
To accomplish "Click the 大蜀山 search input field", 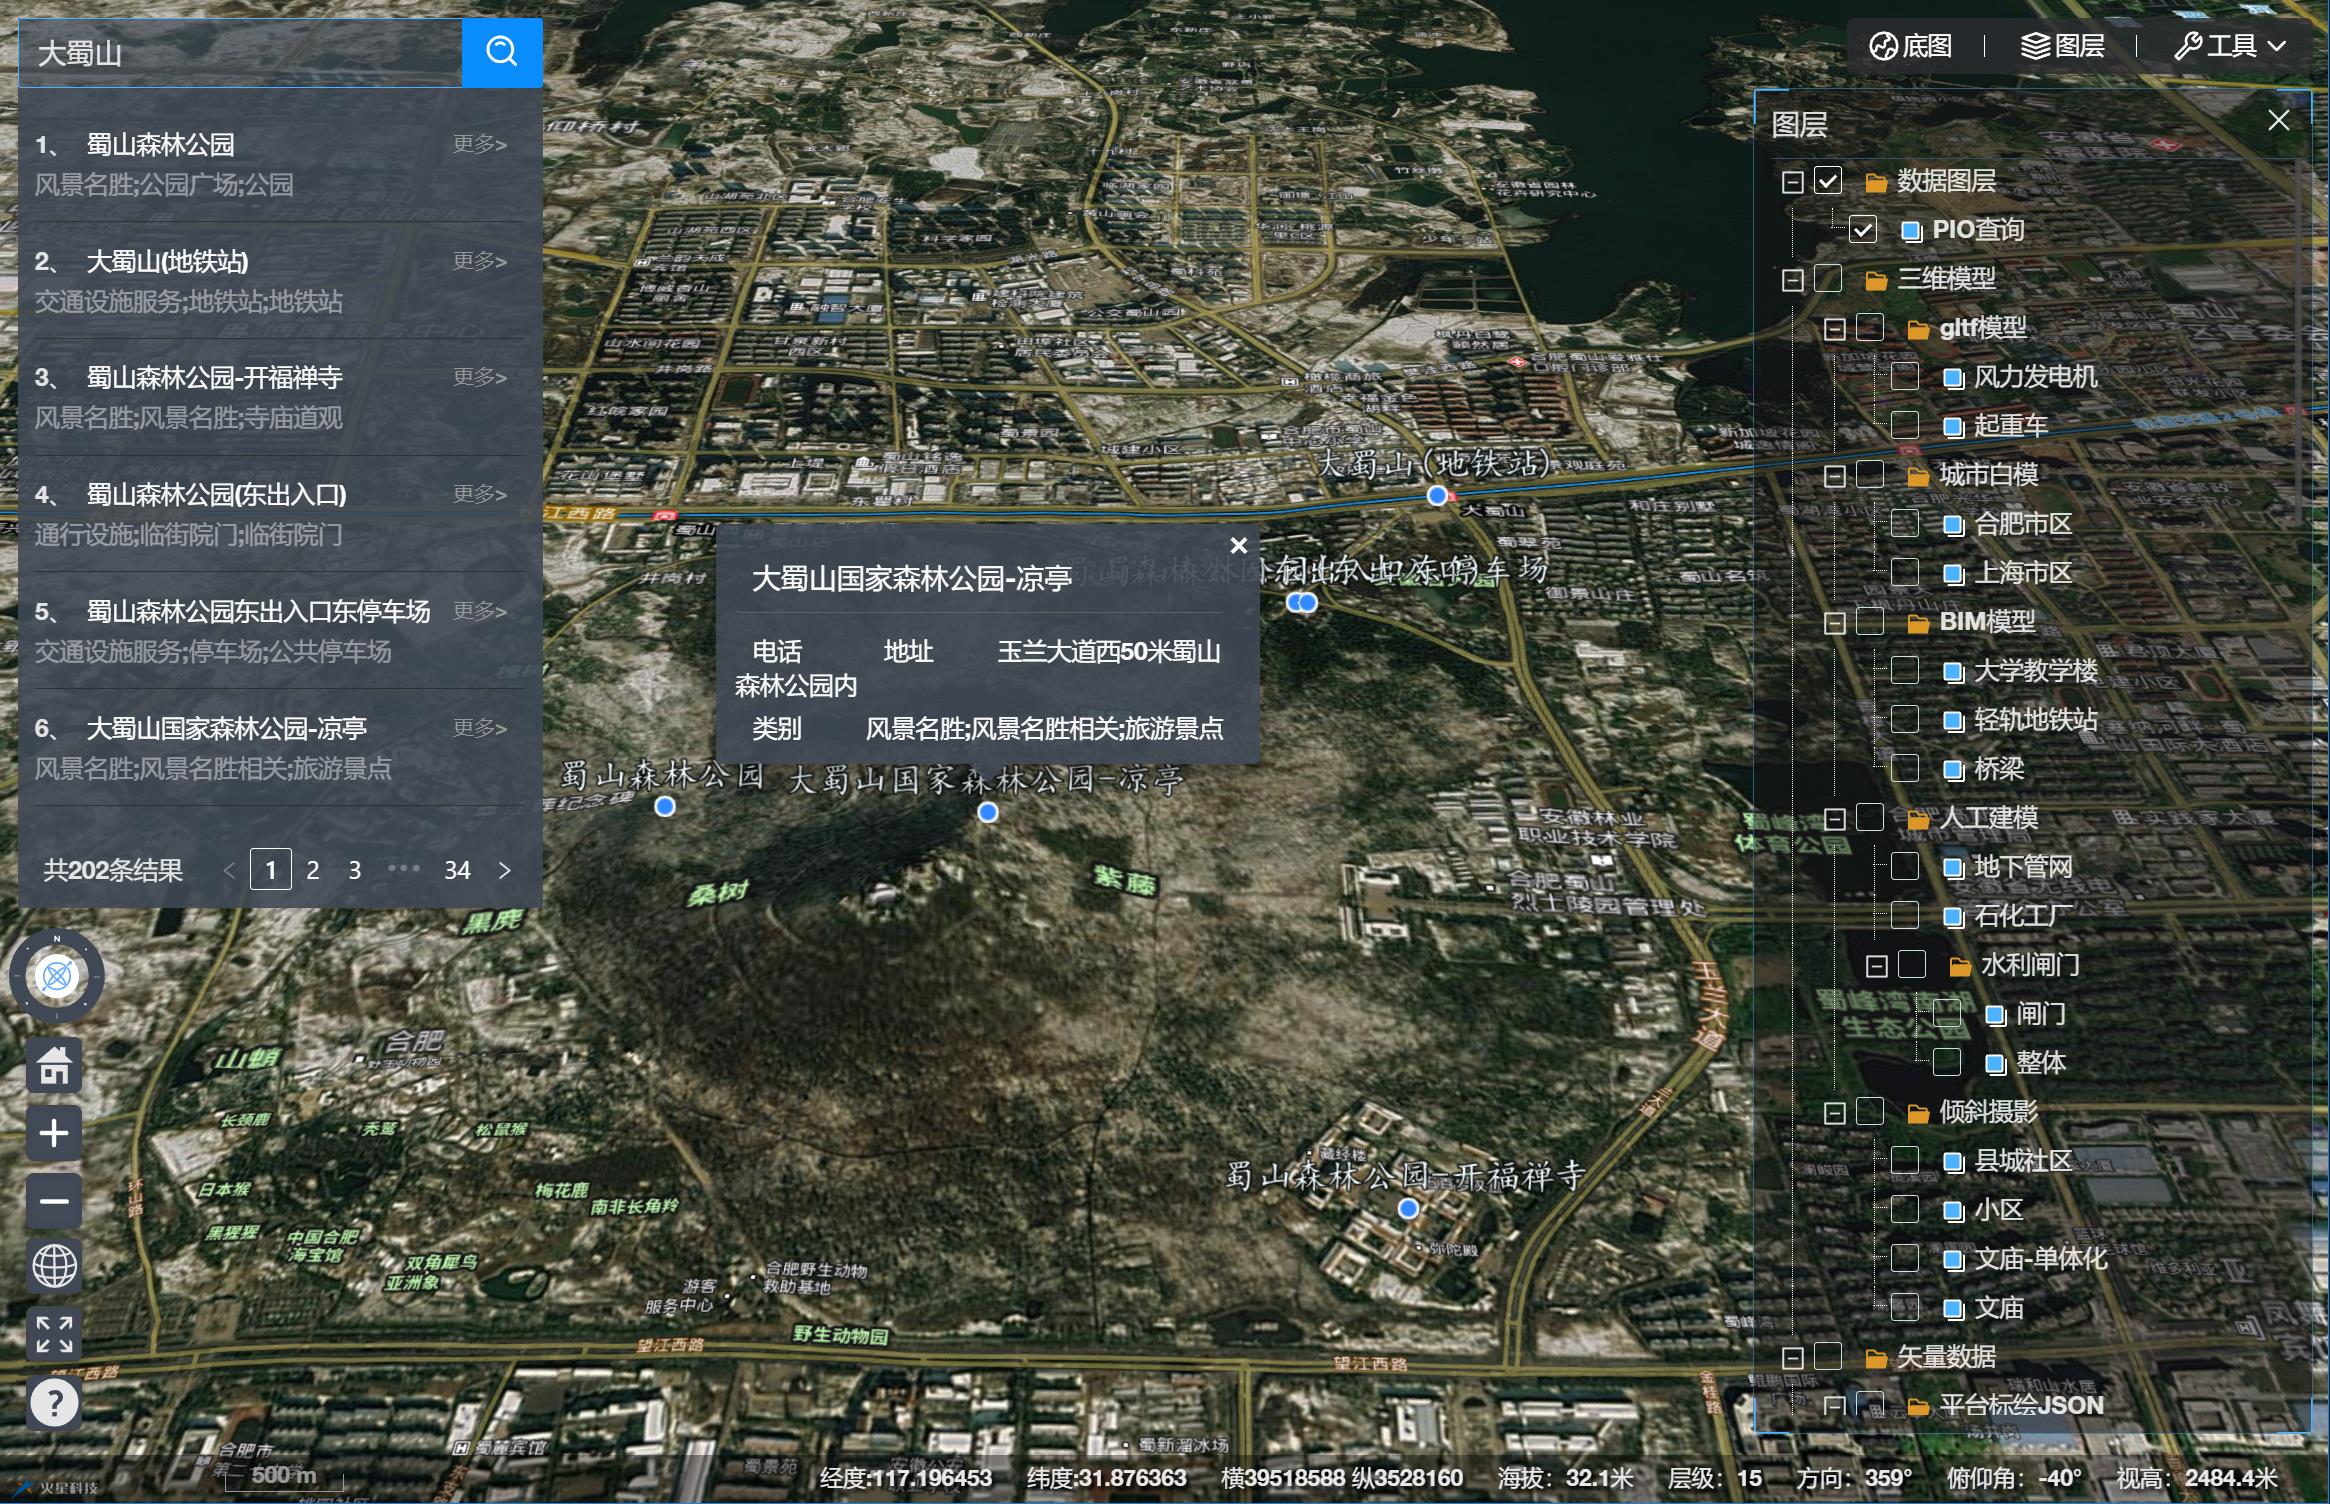I will [x=240, y=52].
